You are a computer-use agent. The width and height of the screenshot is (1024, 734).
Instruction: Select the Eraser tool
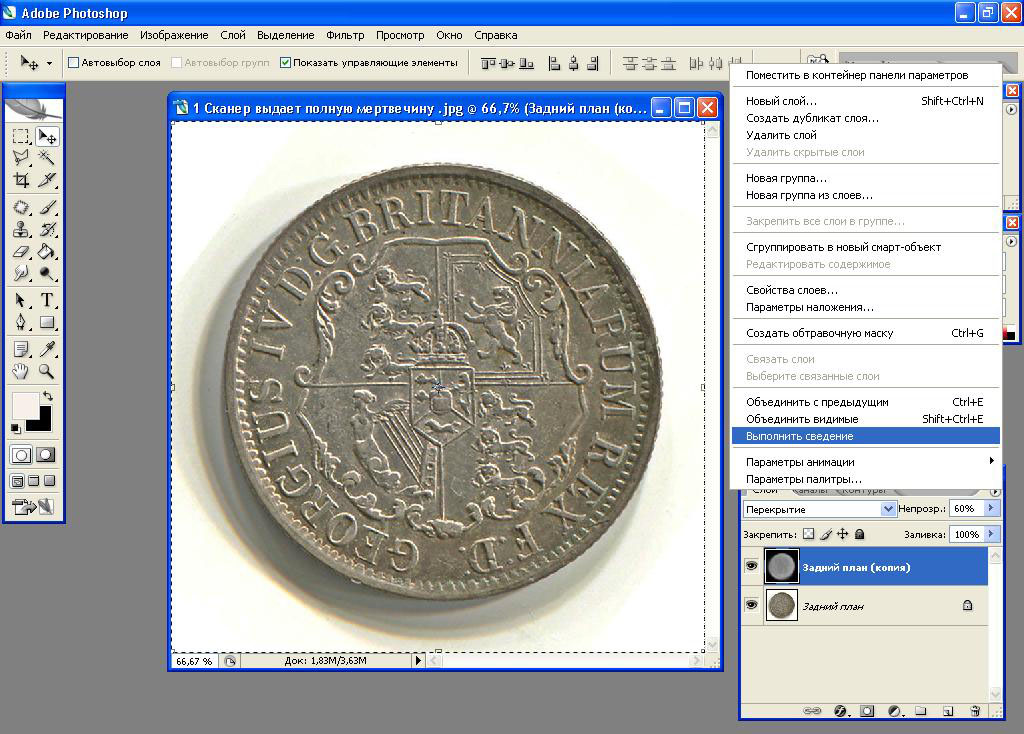click(22, 251)
